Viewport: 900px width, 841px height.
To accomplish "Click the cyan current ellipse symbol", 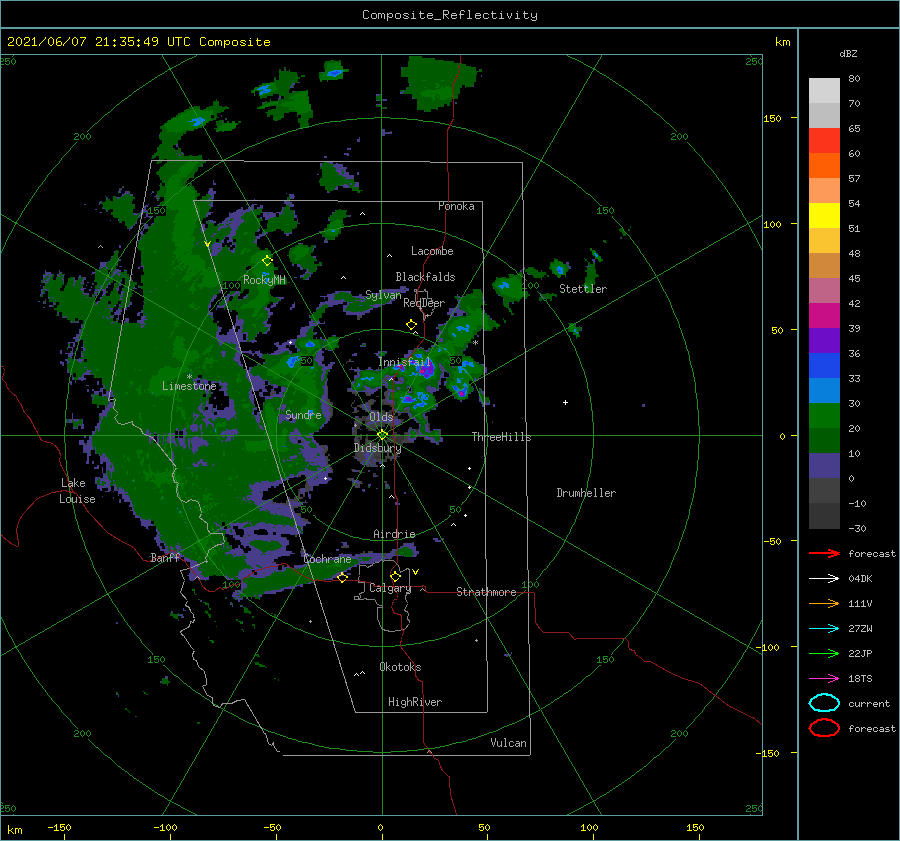I will 824,703.
